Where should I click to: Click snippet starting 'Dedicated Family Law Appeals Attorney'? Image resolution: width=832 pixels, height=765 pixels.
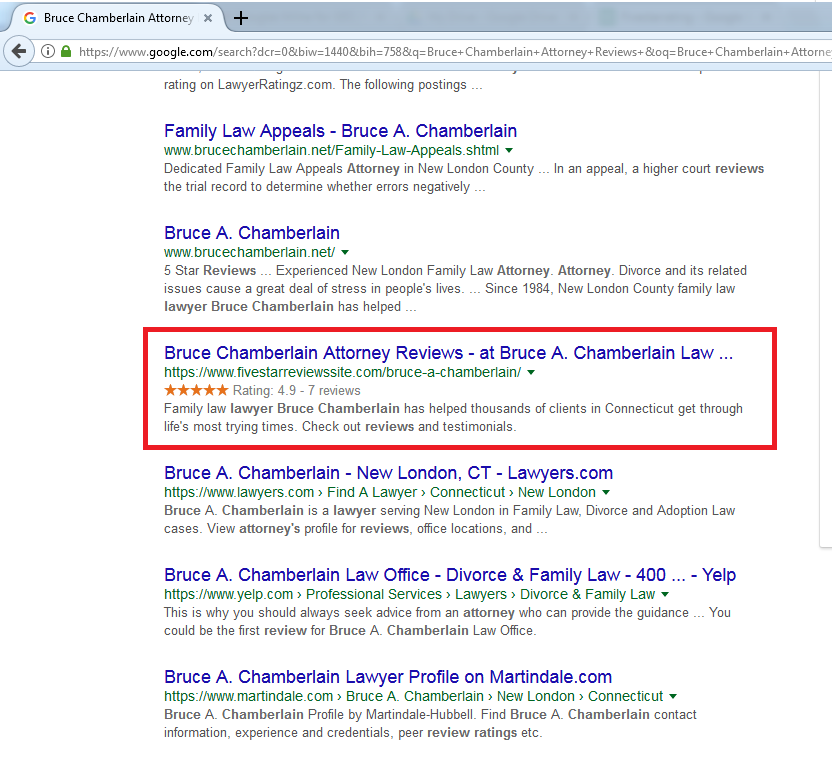click(x=464, y=178)
